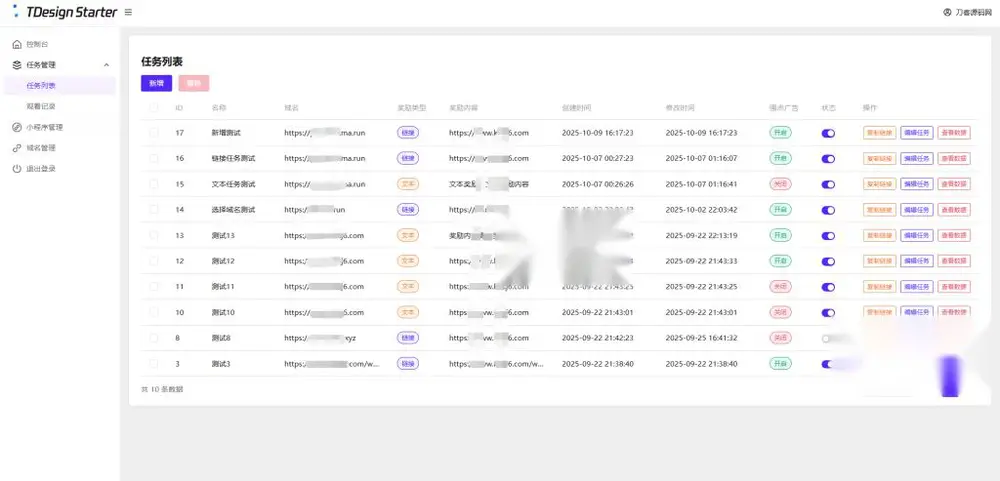Click 查看数据 for 文本任务测试 row
The height and width of the screenshot is (481, 1000).
[x=954, y=184]
